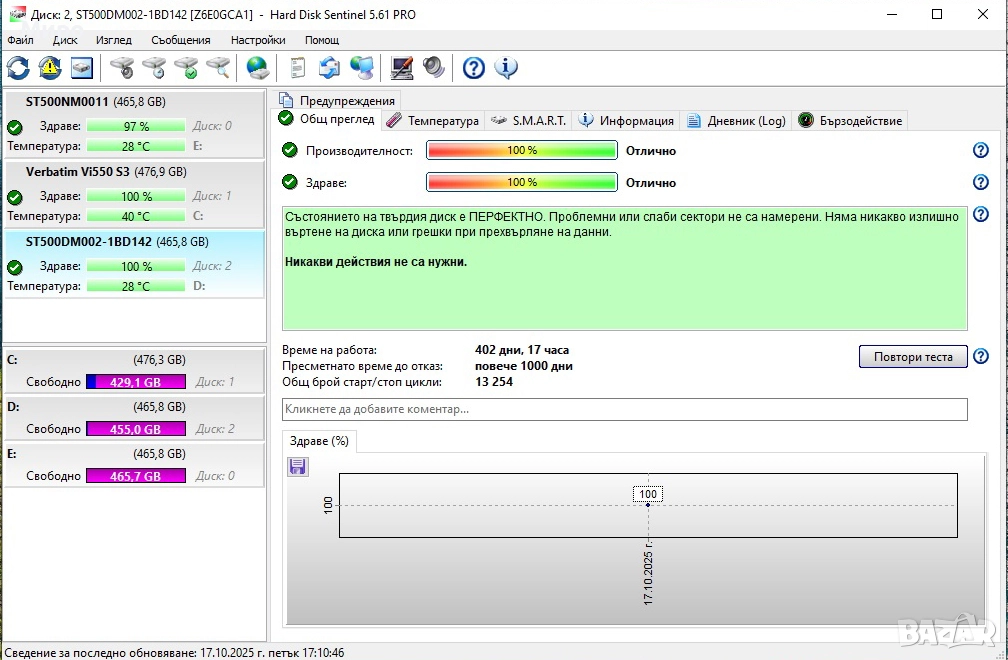Viewport: 1008px width, 660px height.
Task: Switch to the Температура tab
Action: coord(432,120)
